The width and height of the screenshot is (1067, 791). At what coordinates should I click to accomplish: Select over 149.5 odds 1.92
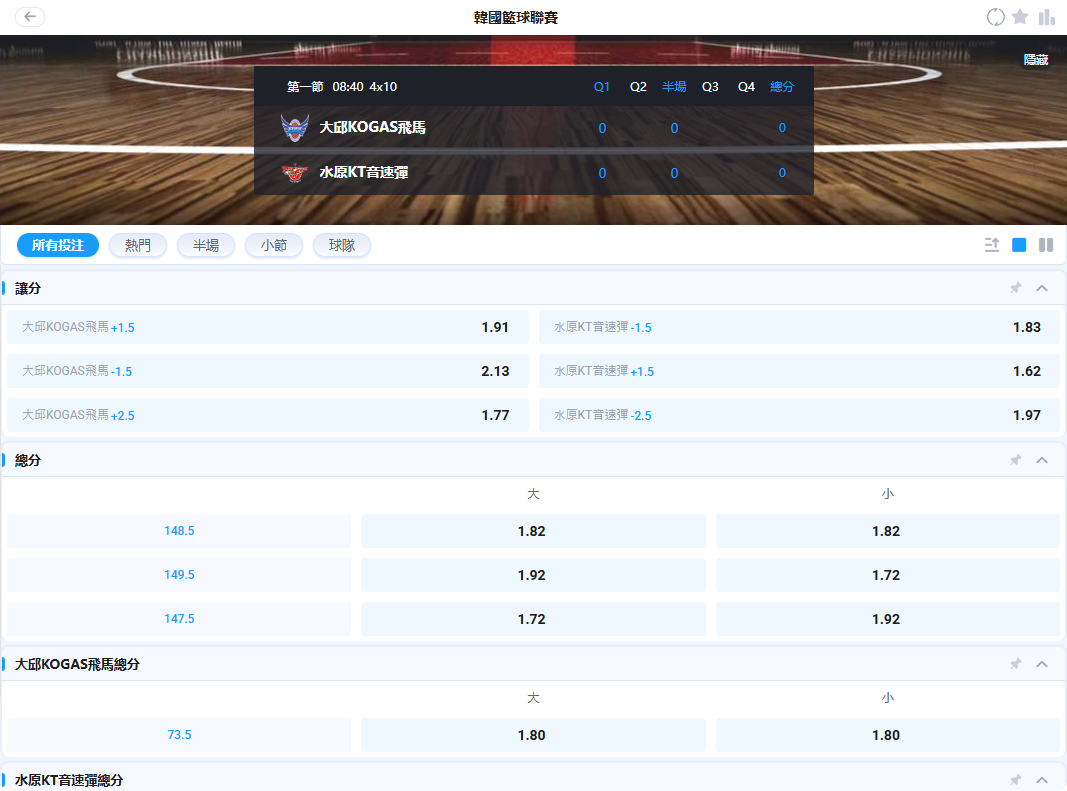click(x=533, y=575)
